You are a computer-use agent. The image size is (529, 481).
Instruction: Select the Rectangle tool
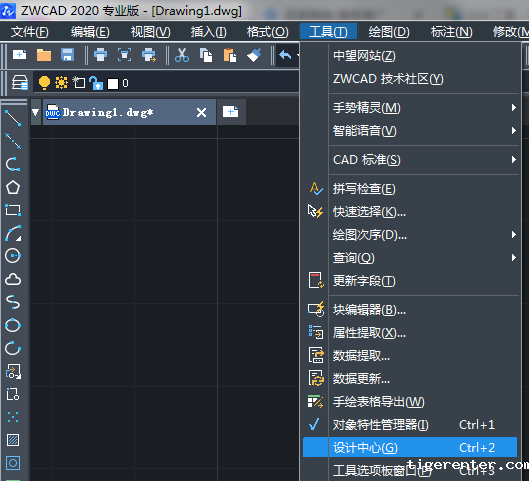point(13,210)
